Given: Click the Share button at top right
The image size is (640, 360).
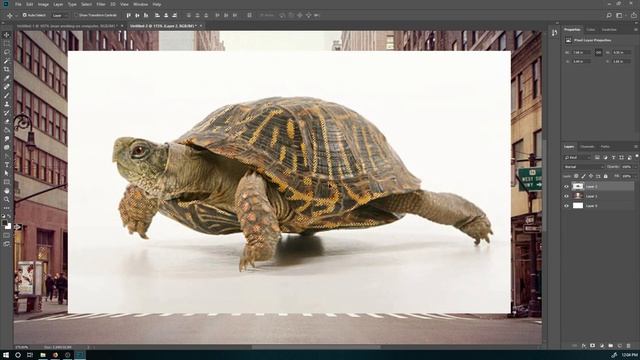Looking at the screenshot, I should pyautogui.click(x=633, y=15).
